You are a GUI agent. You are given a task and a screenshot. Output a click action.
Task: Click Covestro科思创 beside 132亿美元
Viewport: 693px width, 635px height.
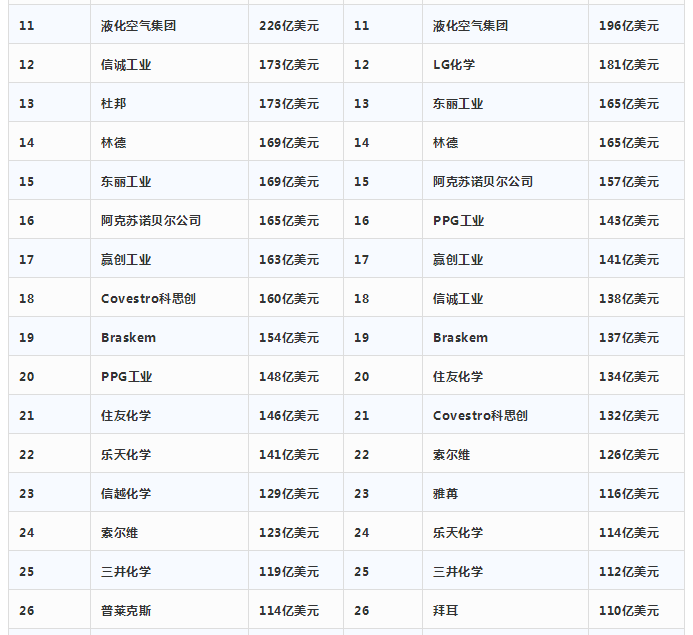(480, 416)
